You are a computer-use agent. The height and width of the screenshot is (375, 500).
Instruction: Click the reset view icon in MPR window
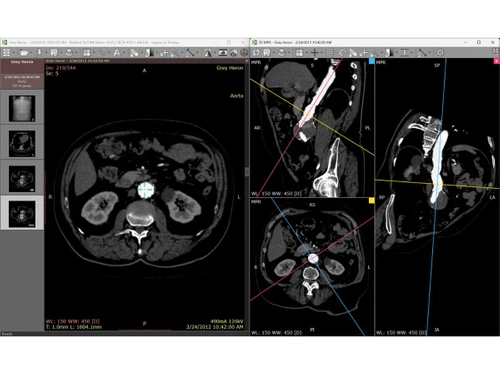[256, 52]
